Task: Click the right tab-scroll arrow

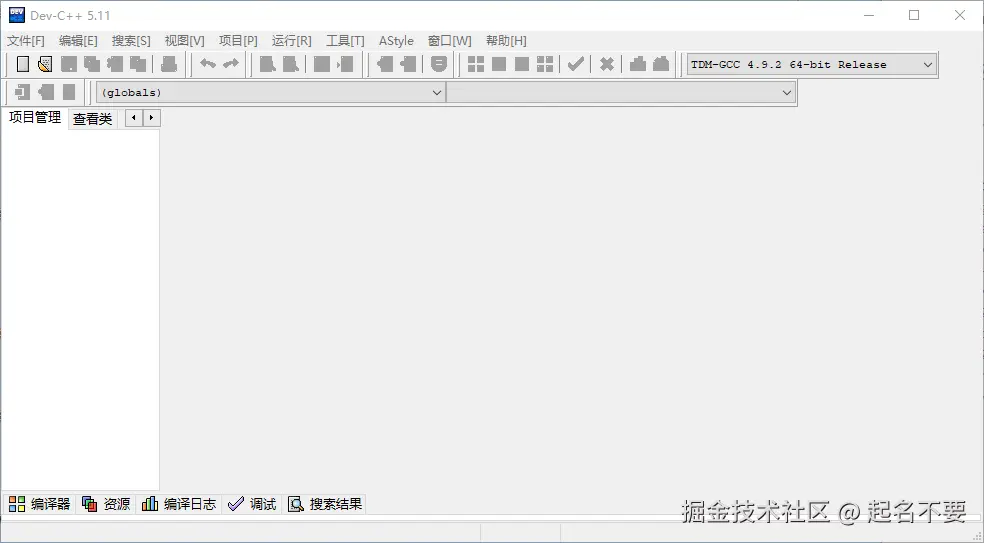Action: [x=151, y=117]
